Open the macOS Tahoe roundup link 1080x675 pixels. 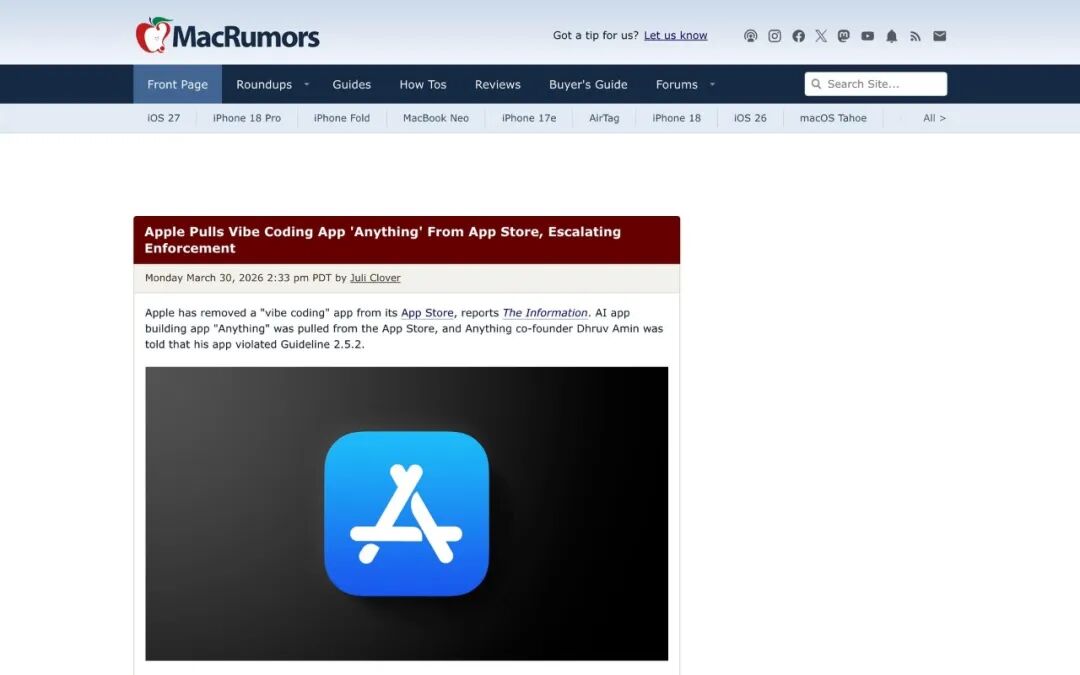tap(833, 118)
